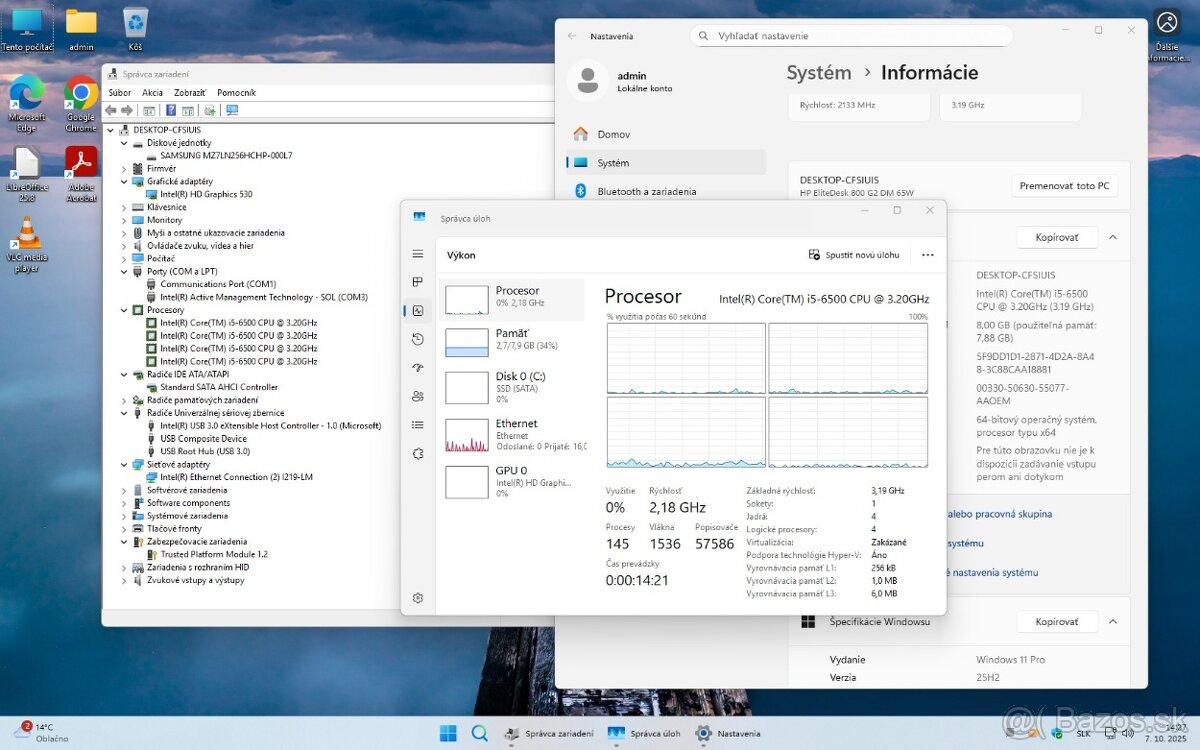Viewport: 1200px width, 750px height.
Task: Open Performance view in Správca úloh sidebar
Action: [x=418, y=310]
